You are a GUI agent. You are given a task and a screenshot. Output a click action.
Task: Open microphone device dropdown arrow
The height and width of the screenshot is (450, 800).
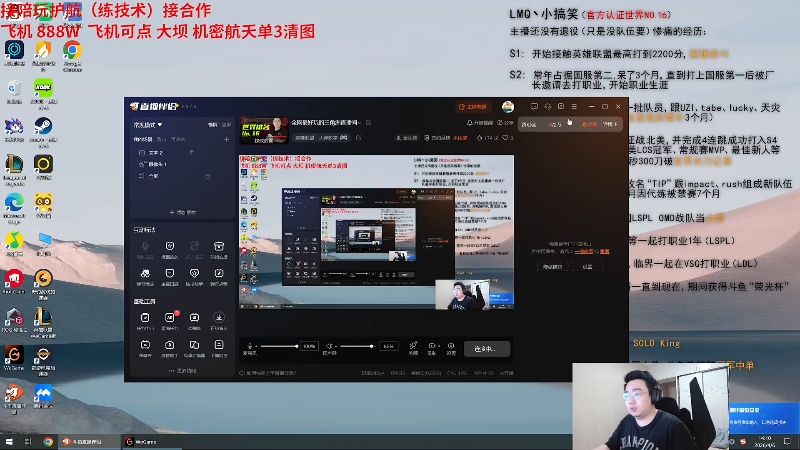pyautogui.click(x=256, y=347)
